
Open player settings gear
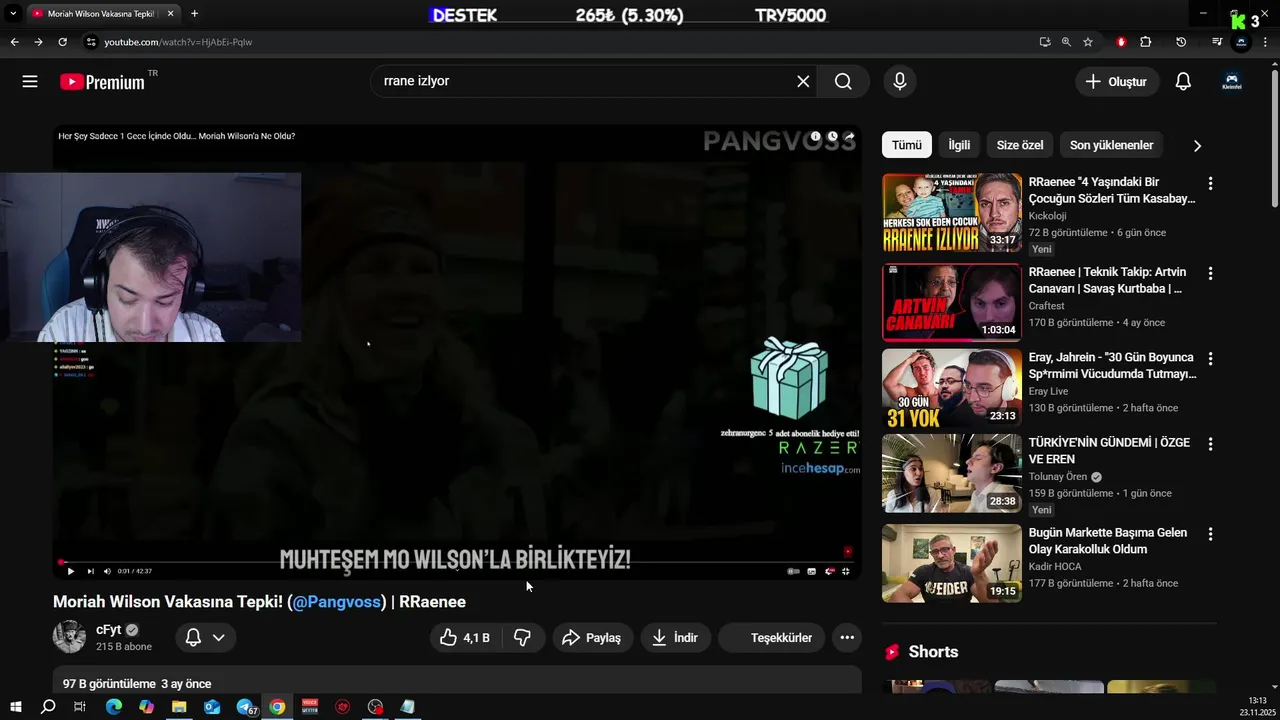[829, 571]
